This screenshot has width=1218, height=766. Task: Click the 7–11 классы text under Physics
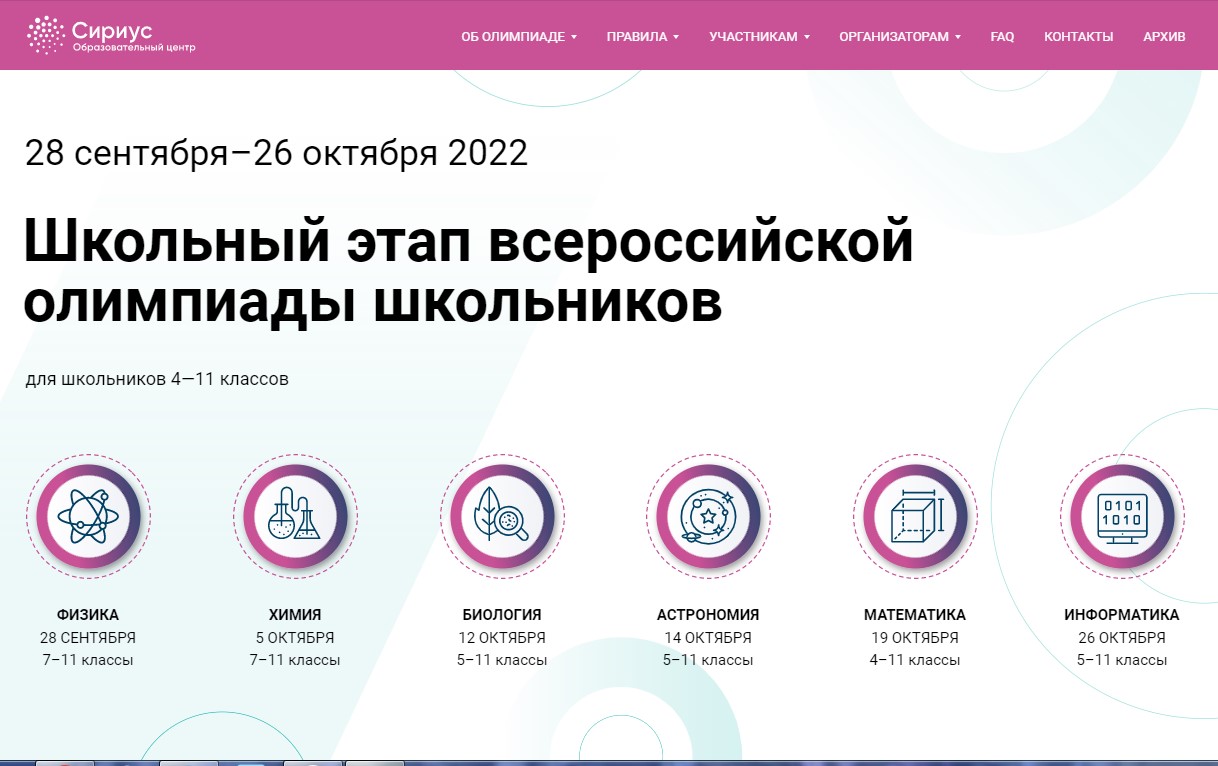click(x=88, y=660)
